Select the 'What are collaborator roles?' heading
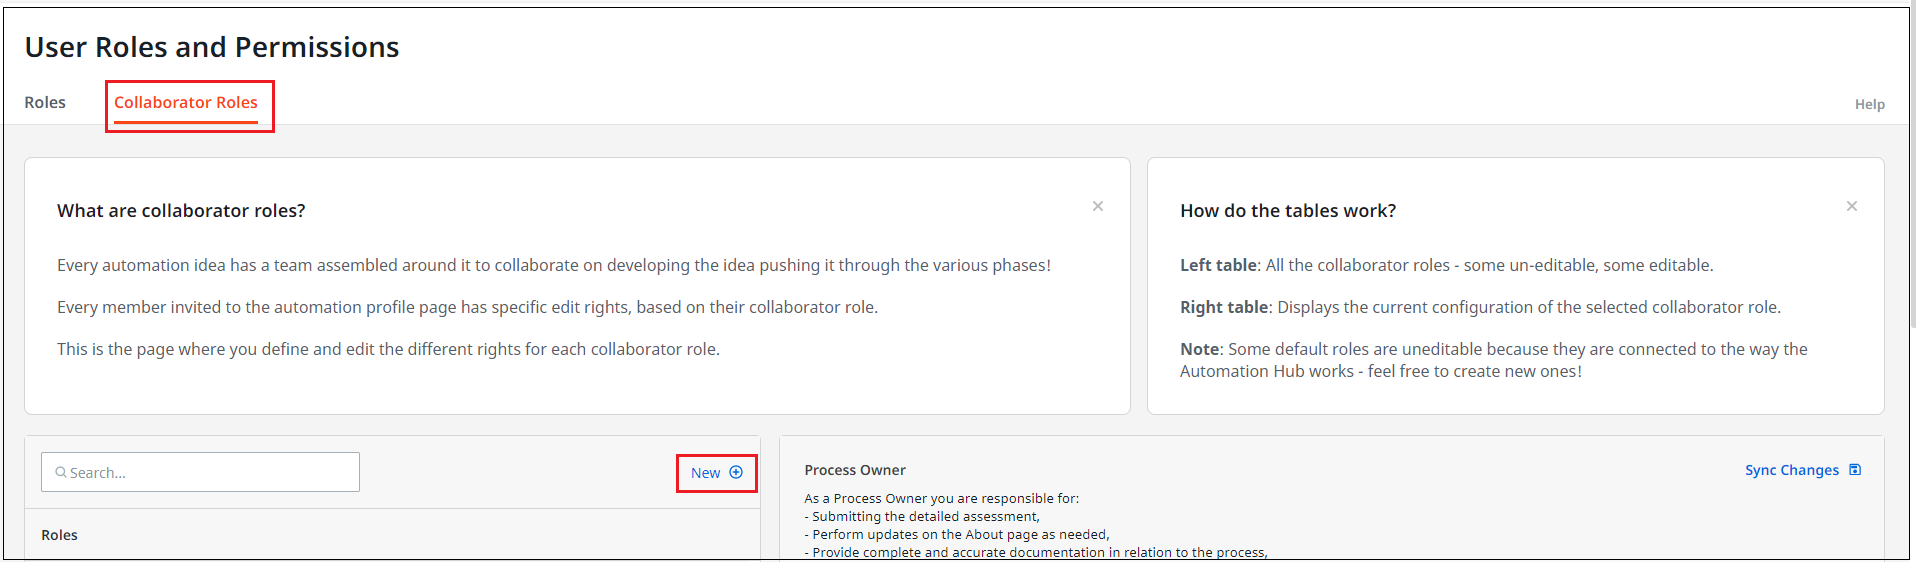The width and height of the screenshot is (1916, 562). pyautogui.click(x=181, y=211)
